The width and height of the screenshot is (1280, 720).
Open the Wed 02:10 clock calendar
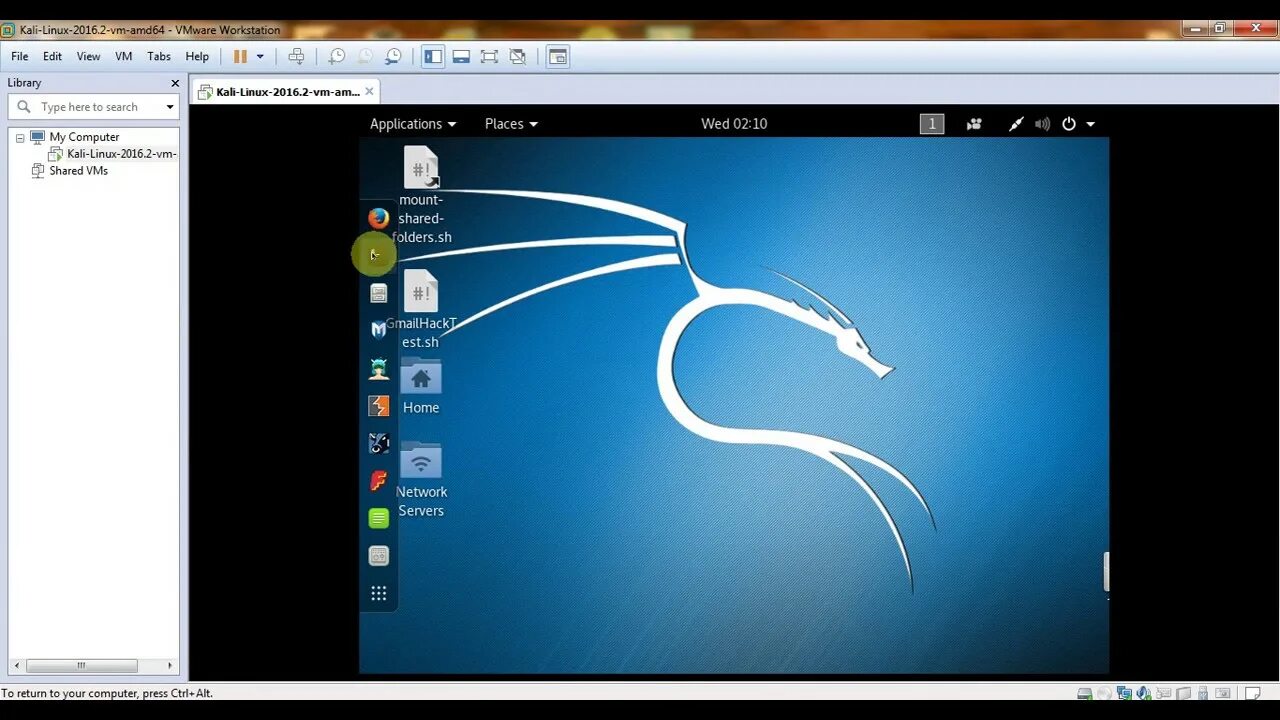(x=734, y=124)
